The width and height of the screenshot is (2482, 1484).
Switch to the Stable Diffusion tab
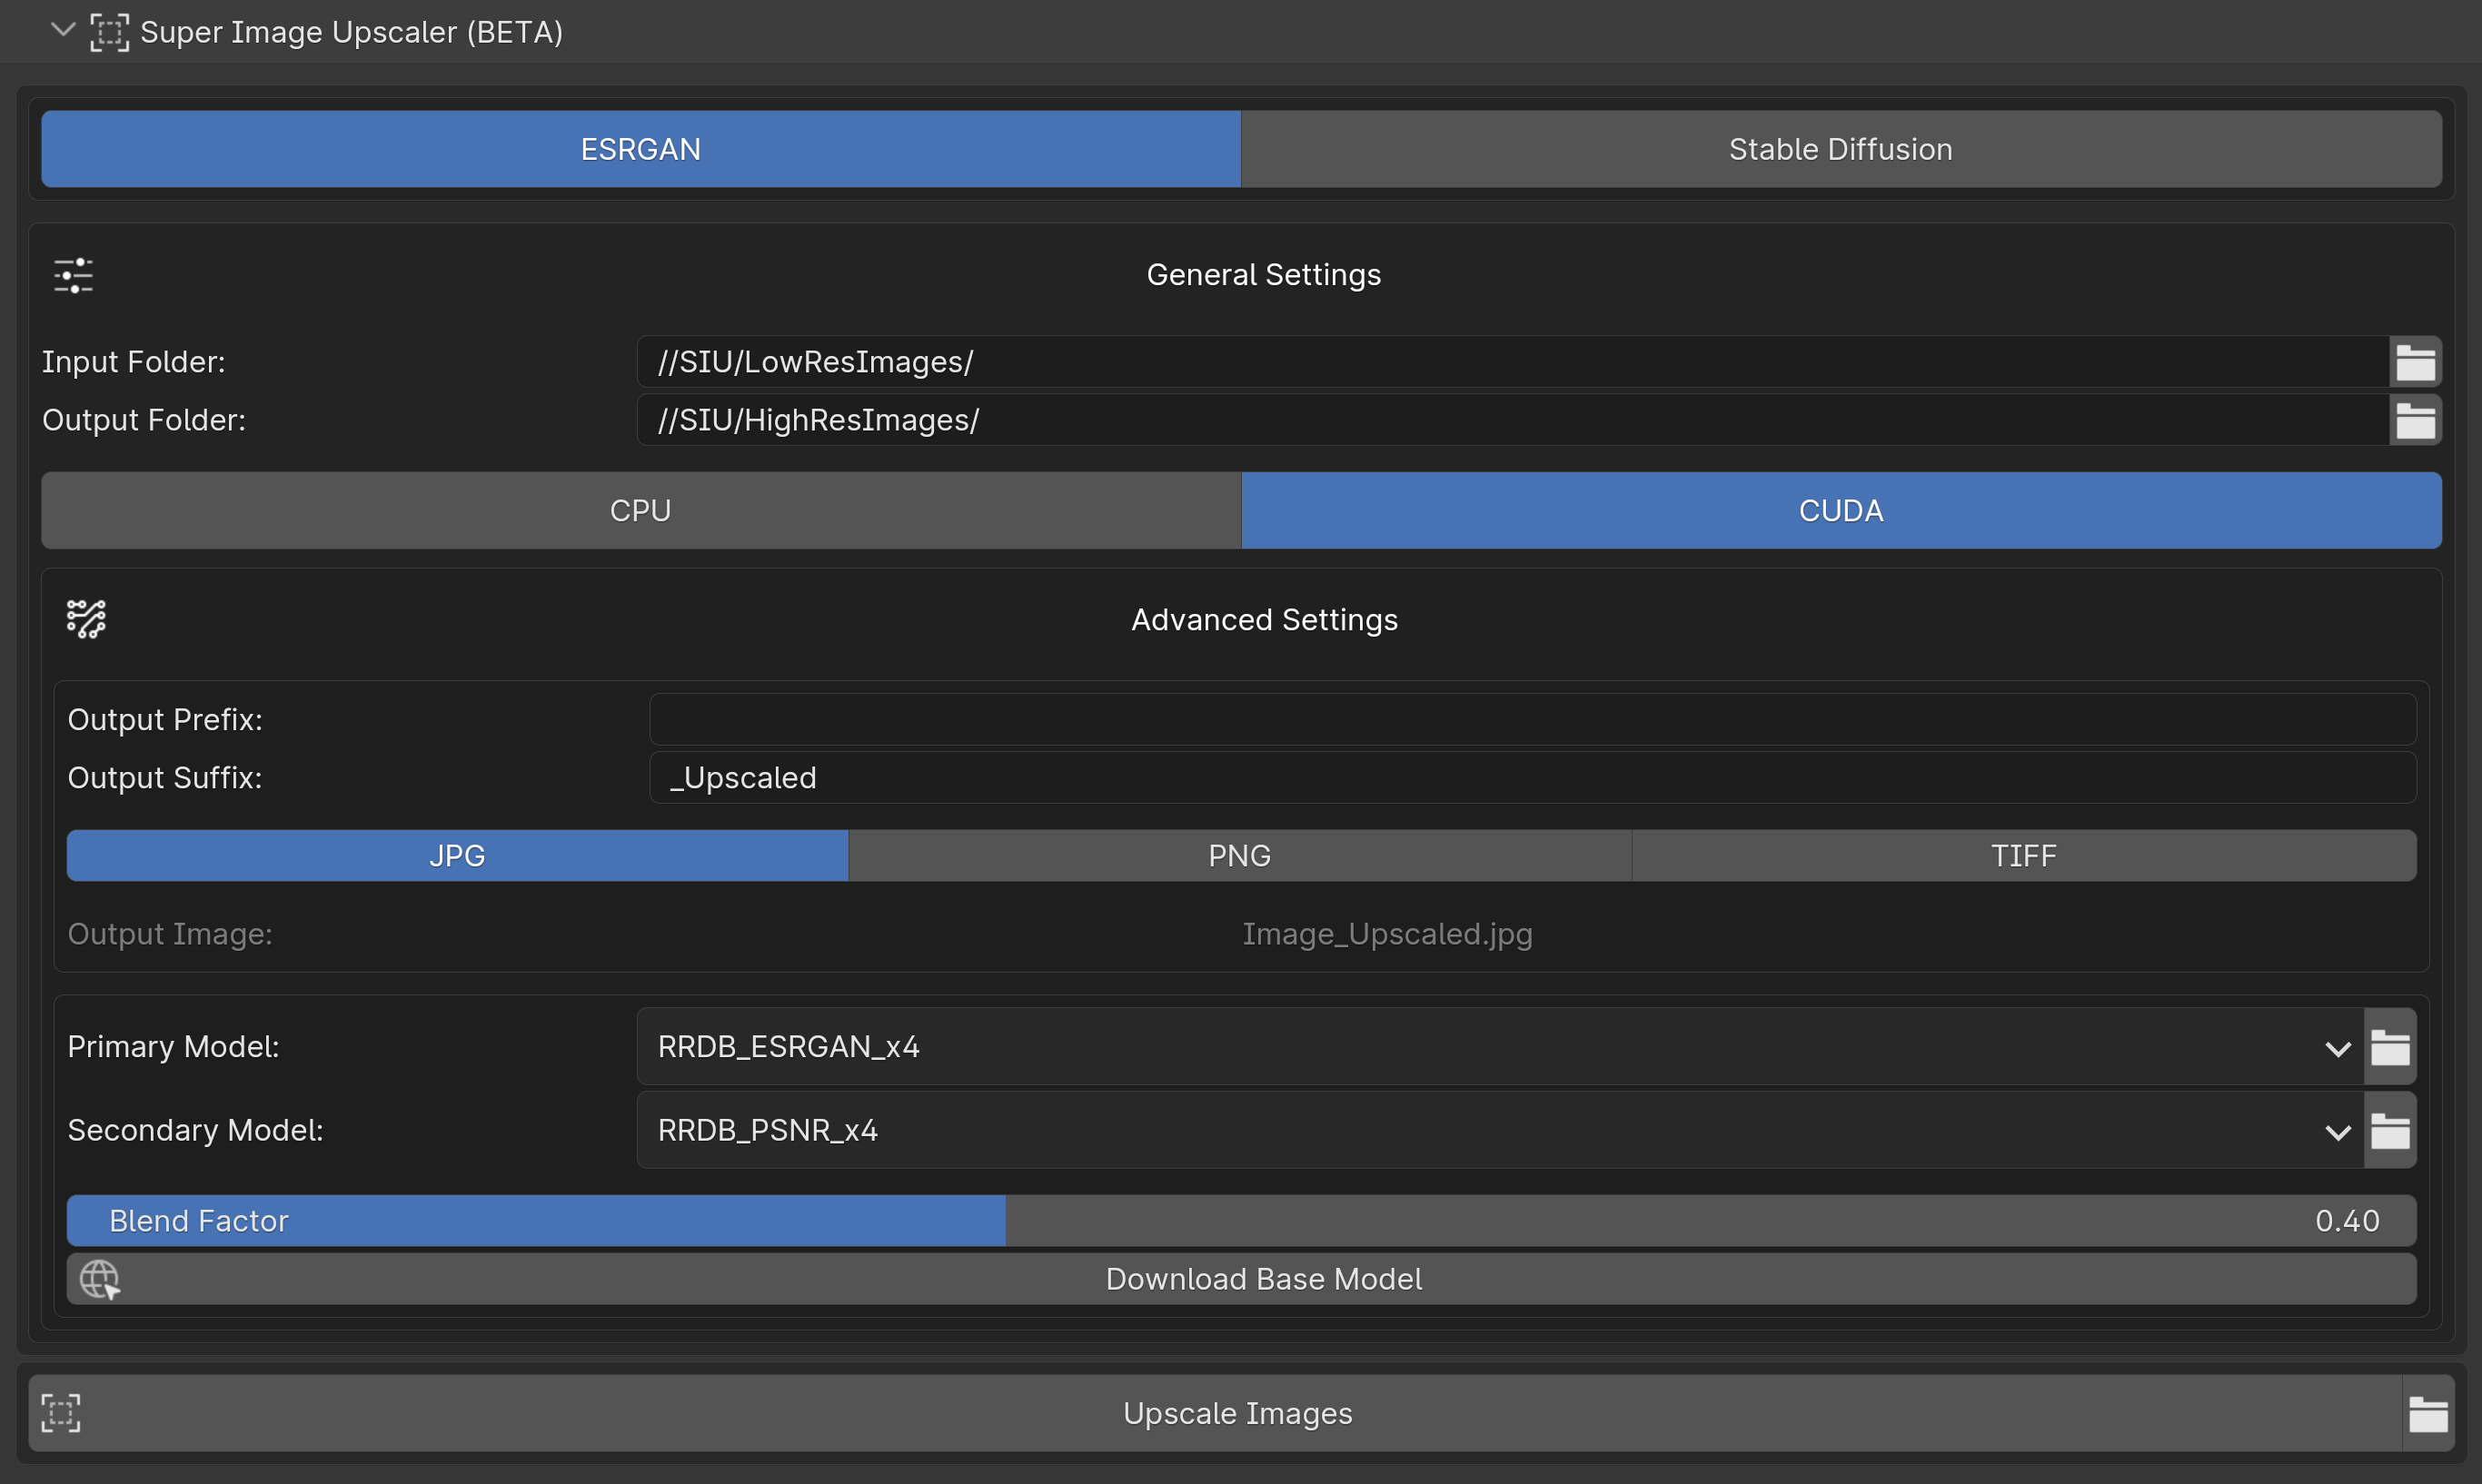(1839, 148)
